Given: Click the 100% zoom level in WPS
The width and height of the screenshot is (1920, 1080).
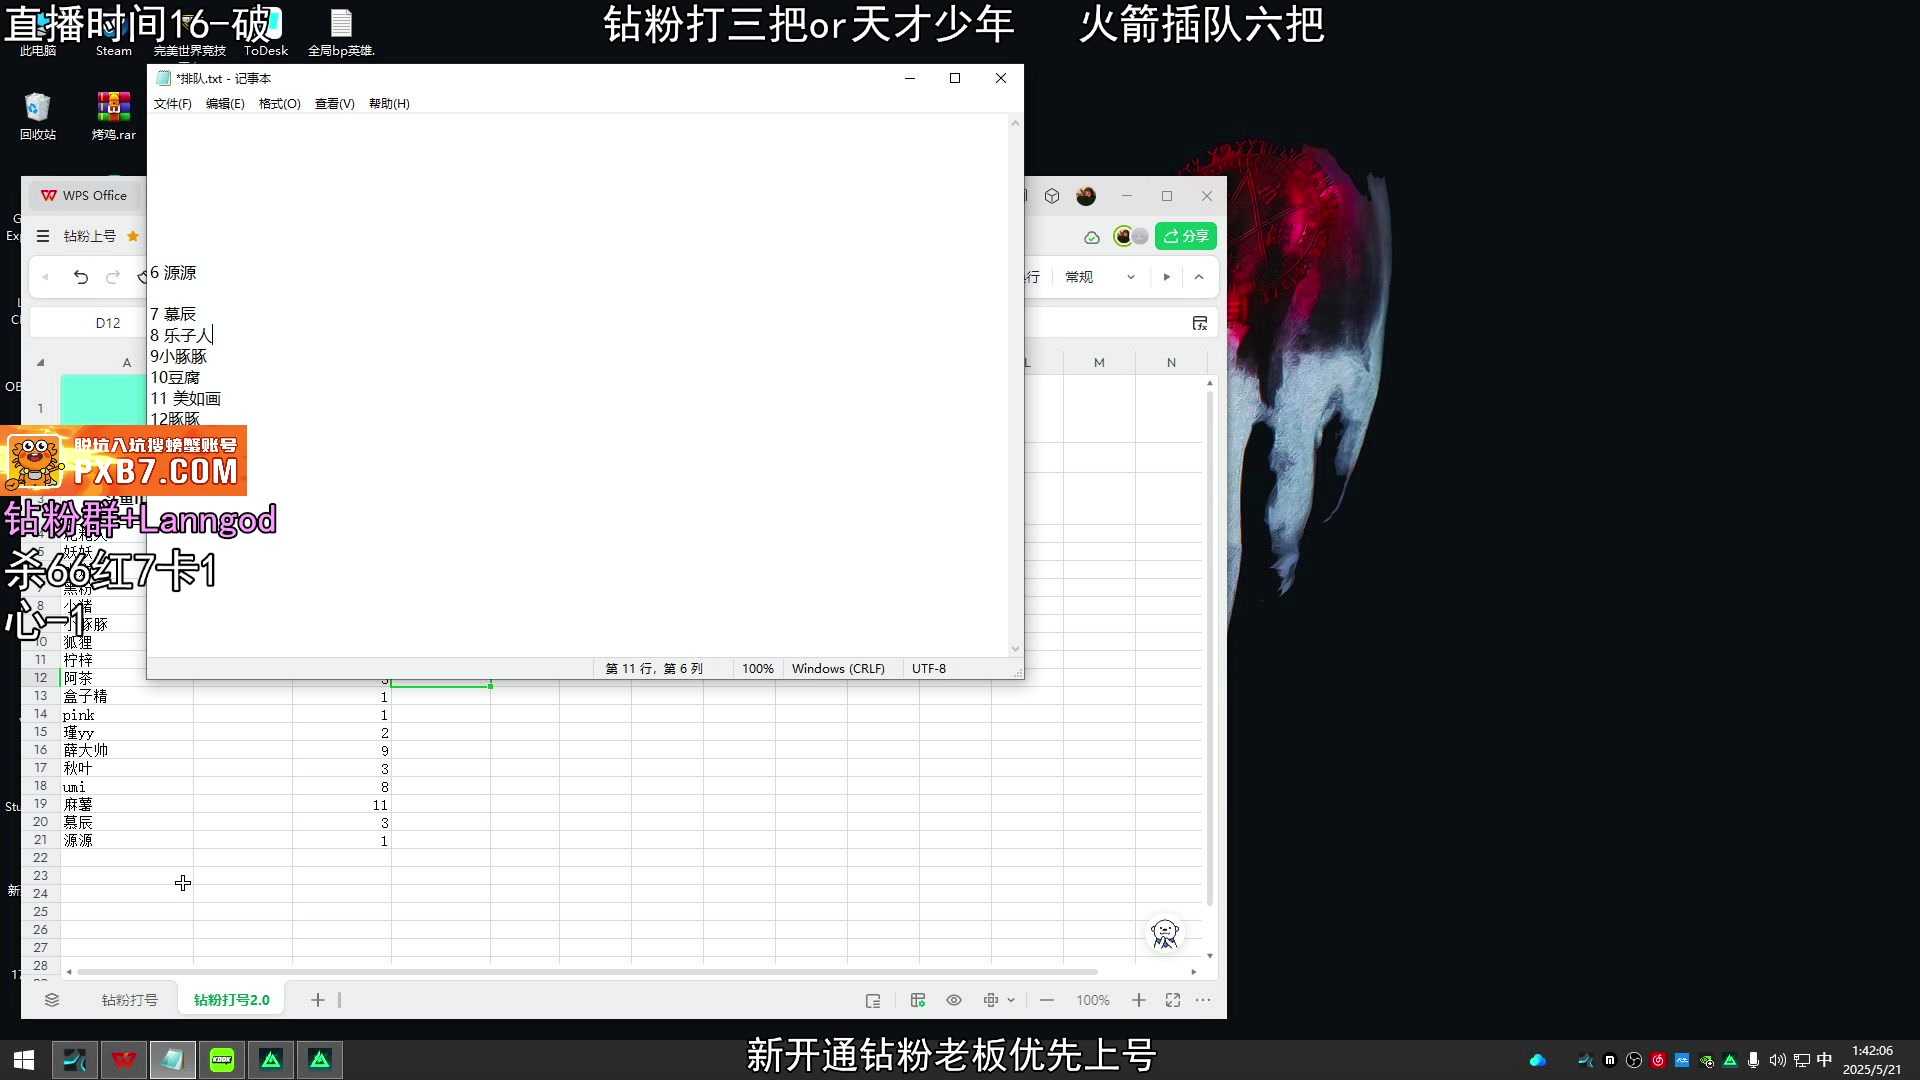Looking at the screenshot, I should click(1093, 1000).
